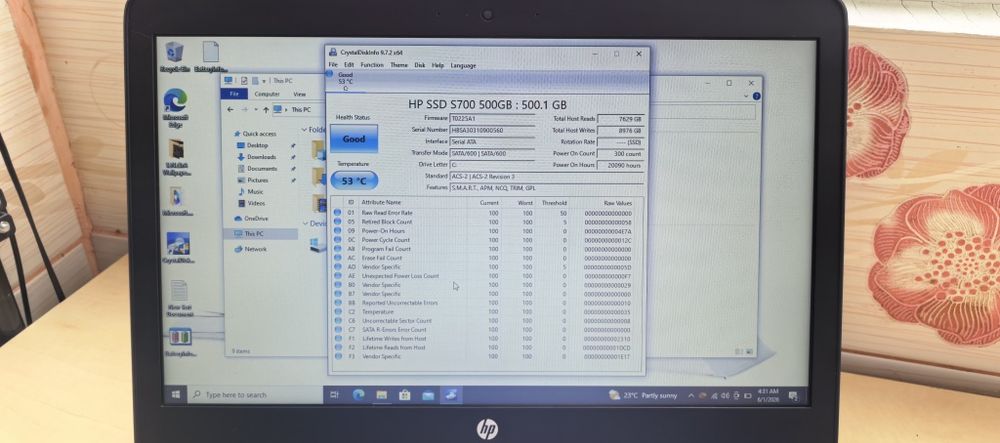Open Microsoft Edge from the taskbar
The width and height of the screenshot is (1000, 443).
point(358,395)
